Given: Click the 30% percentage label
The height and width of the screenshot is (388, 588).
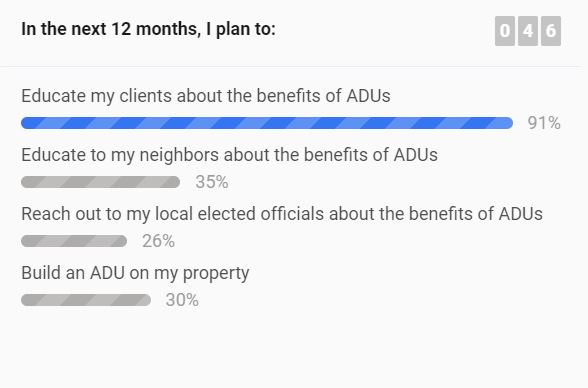Looking at the screenshot, I should coord(182,300).
